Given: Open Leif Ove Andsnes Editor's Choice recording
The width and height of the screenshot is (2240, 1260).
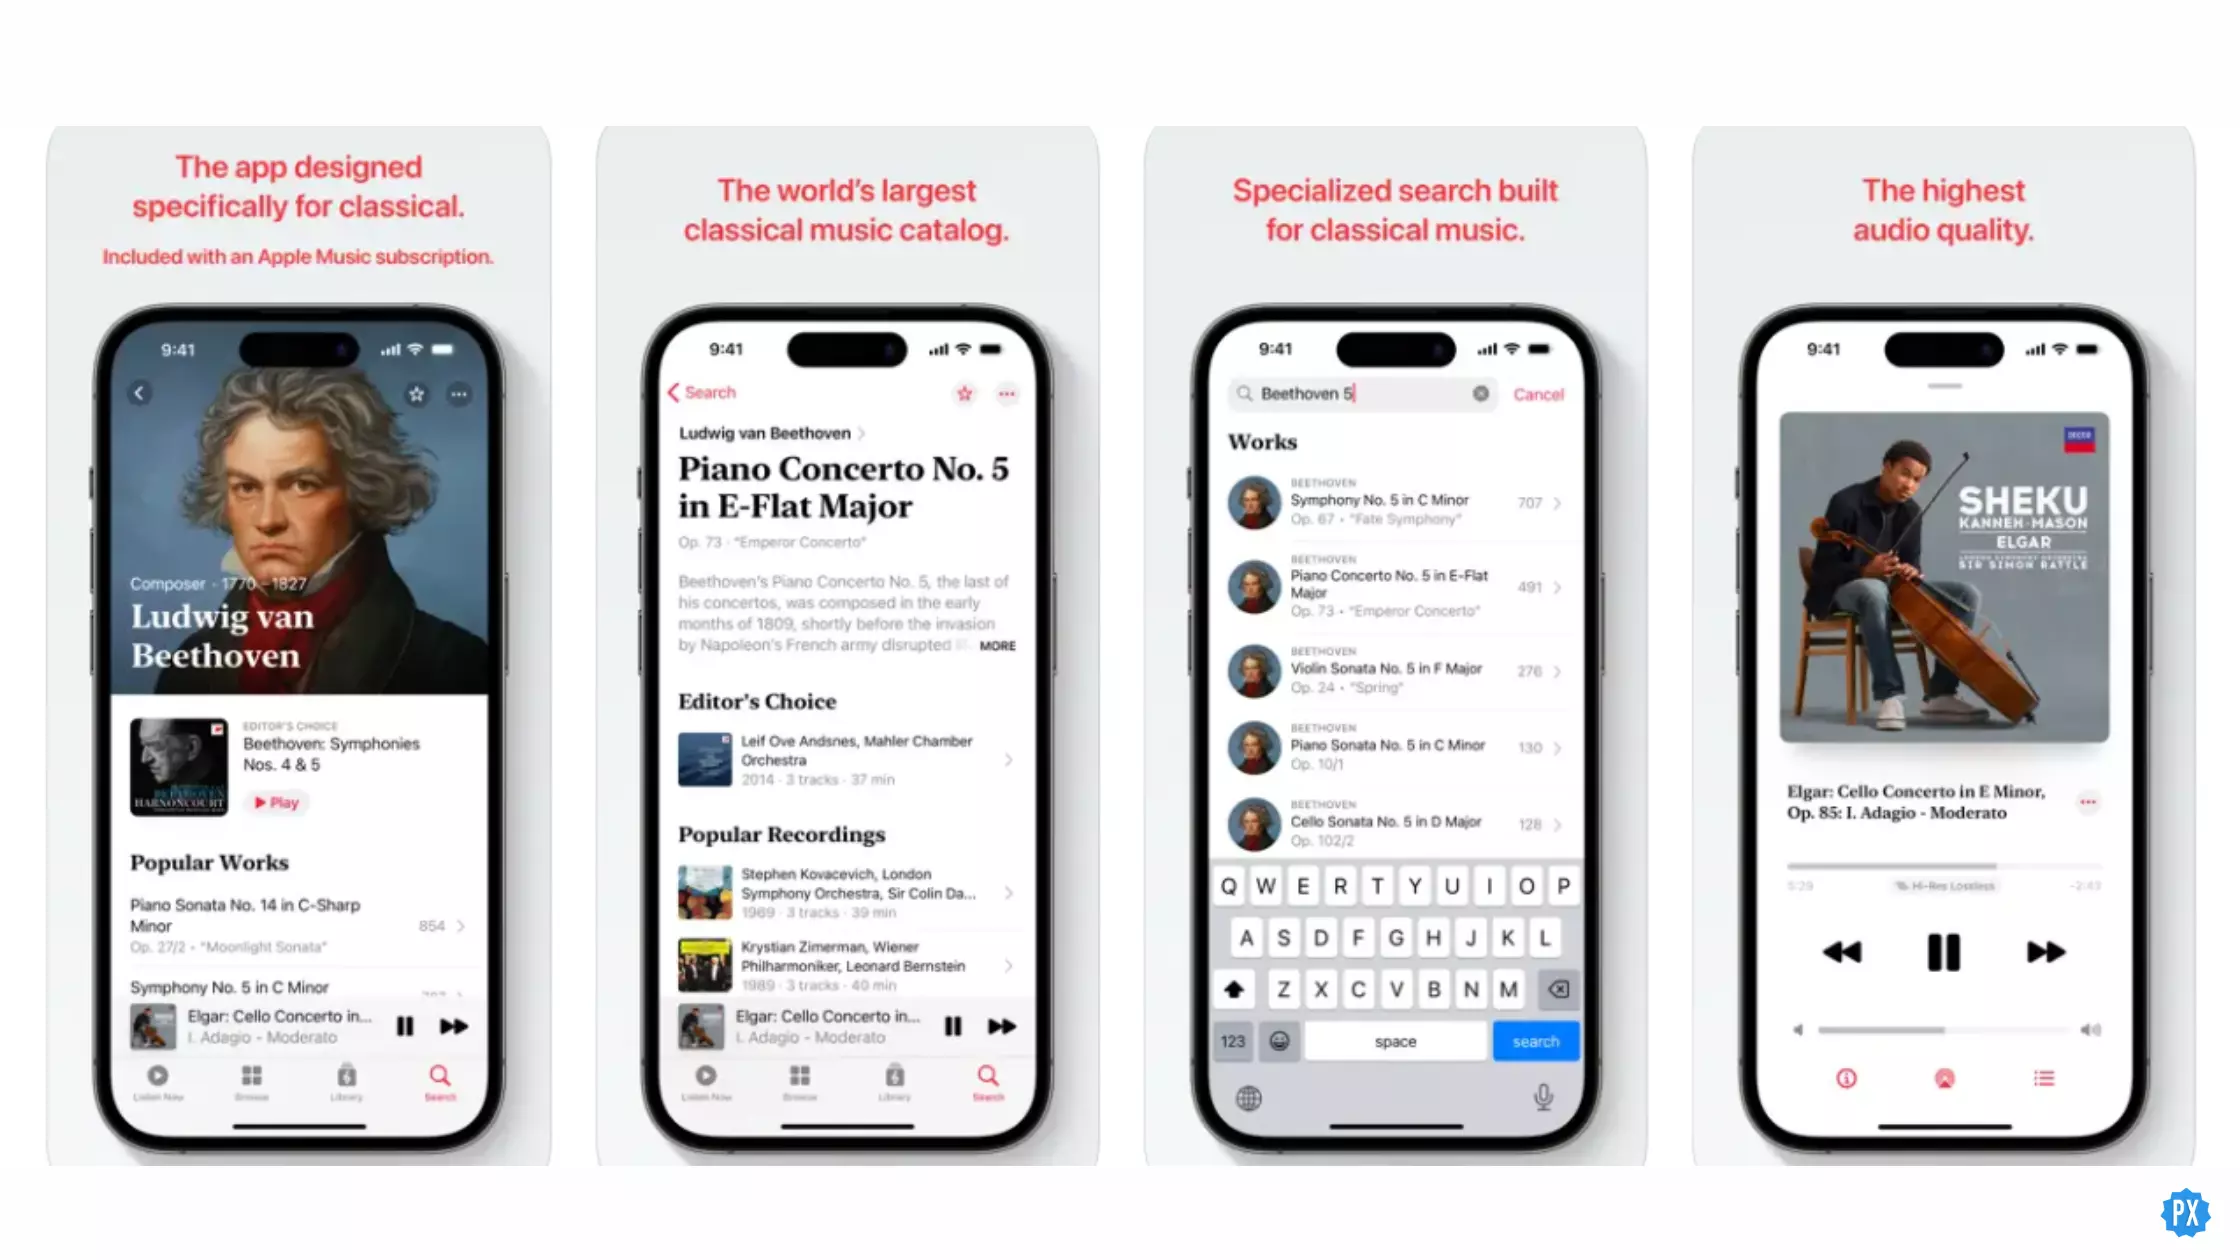Looking at the screenshot, I should point(846,758).
